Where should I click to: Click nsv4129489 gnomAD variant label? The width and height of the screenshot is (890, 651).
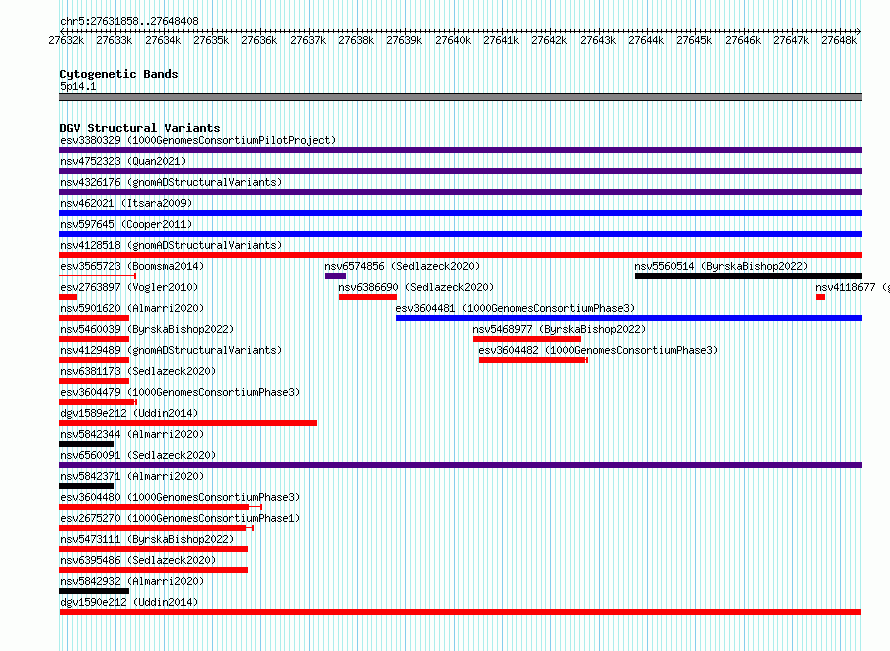(171, 350)
